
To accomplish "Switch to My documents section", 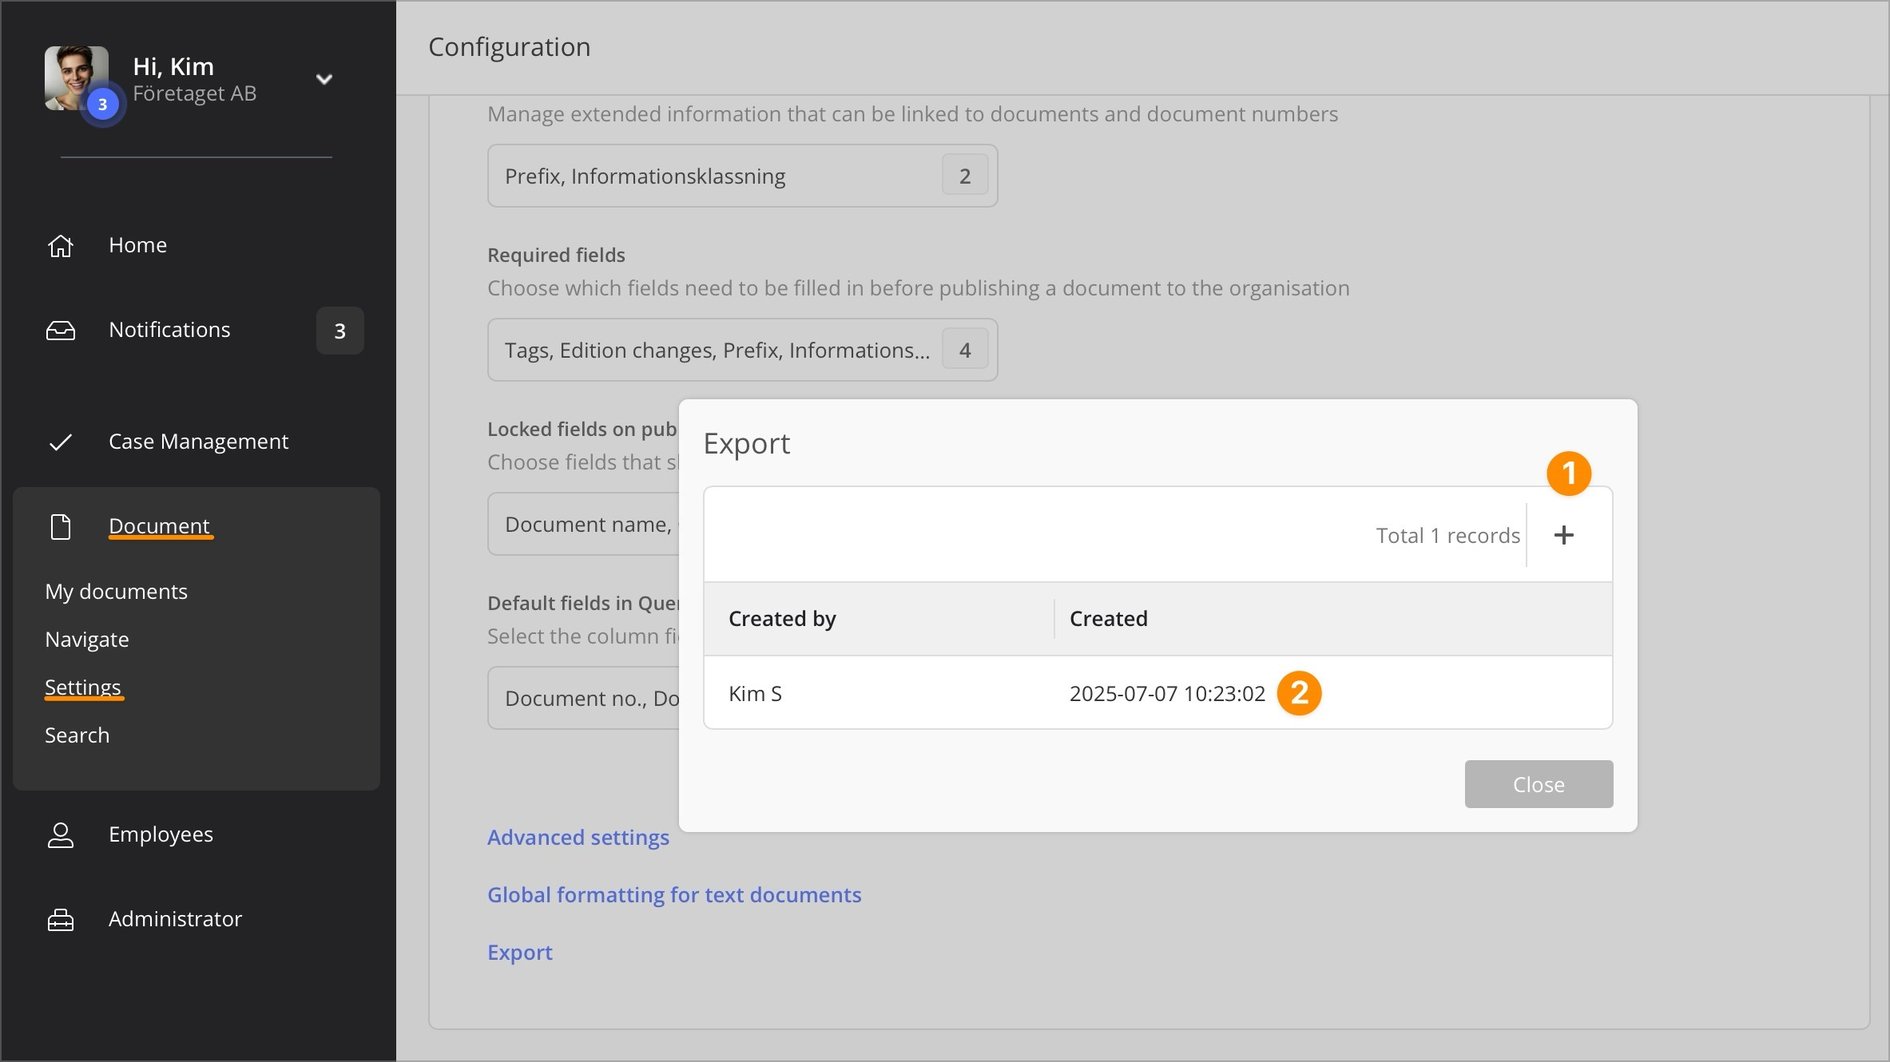I will click(x=116, y=591).
